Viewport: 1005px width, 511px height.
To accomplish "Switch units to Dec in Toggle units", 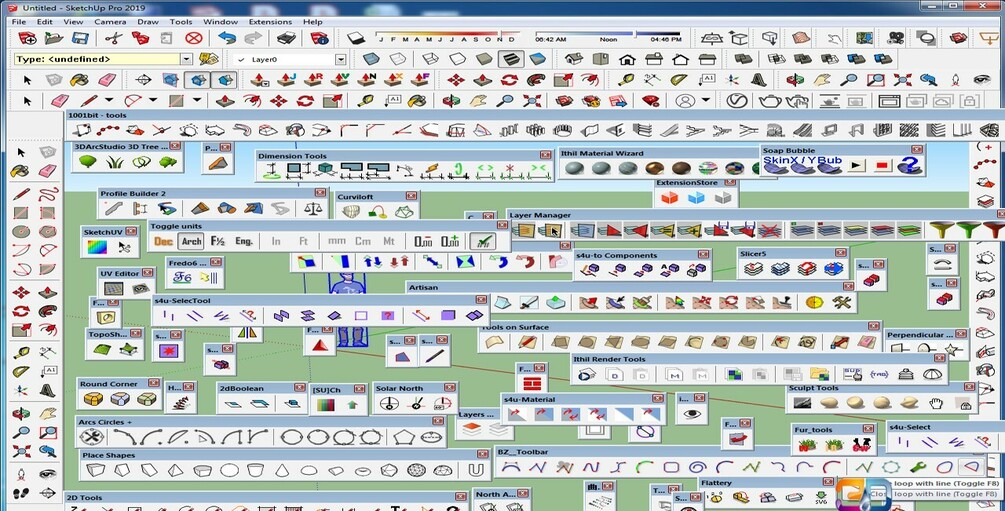I will (x=163, y=241).
